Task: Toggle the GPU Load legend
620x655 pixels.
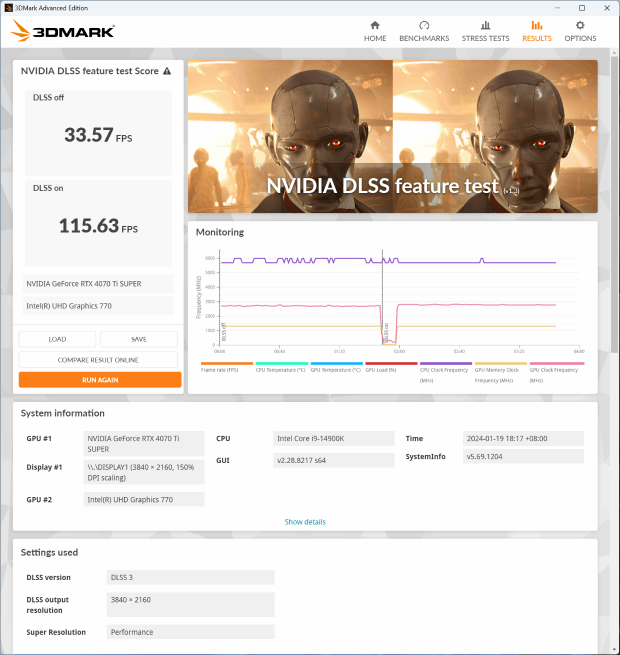Action: [x=391, y=367]
